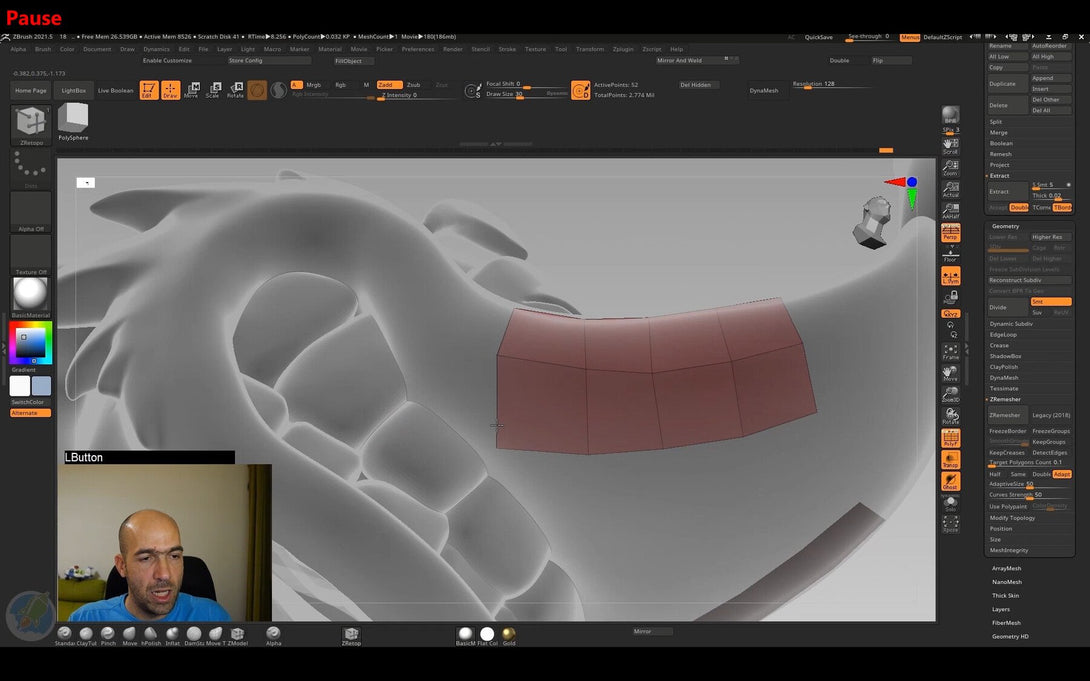Viewport: 1090px width, 681px height.
Task: Click the Frame mesh icon
Action: [x=950, y=351]
